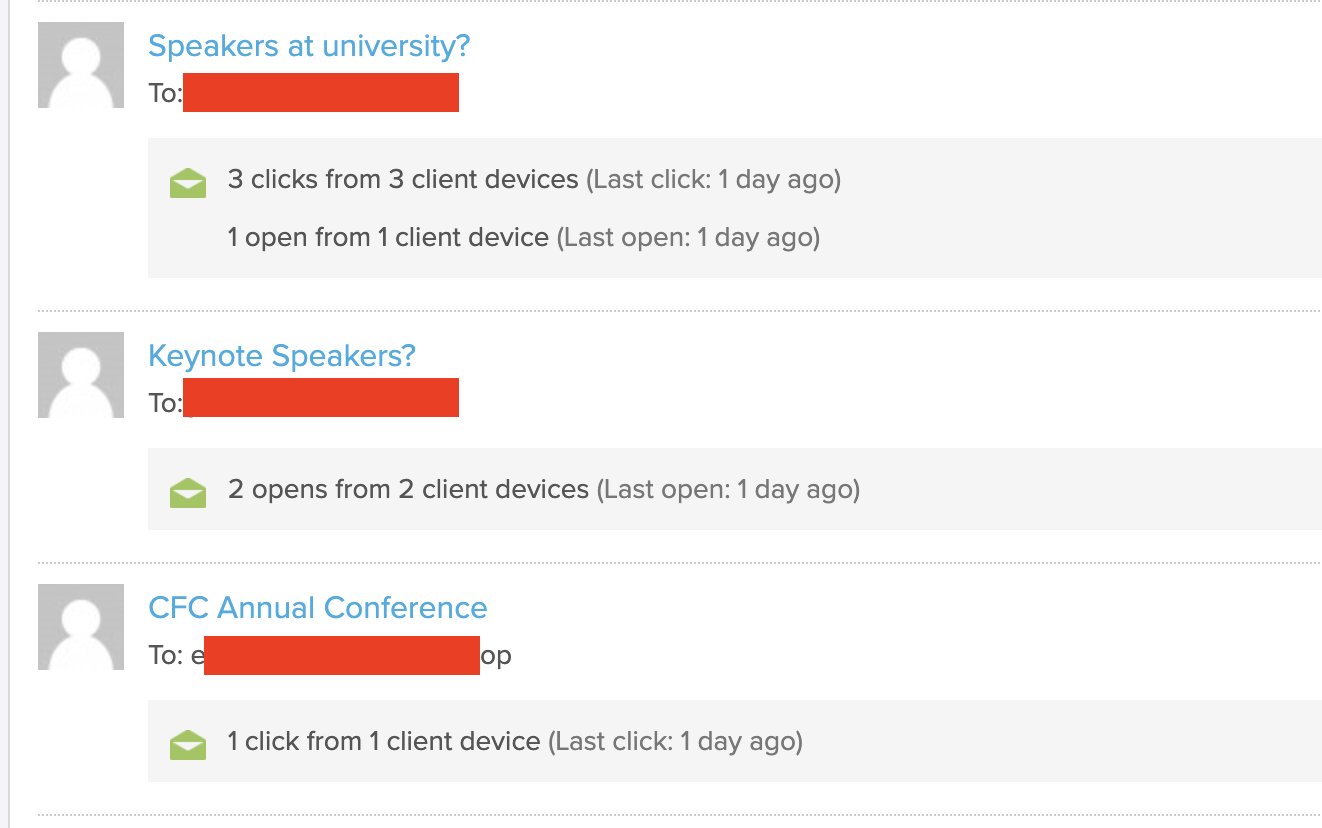Click Last click timestamp under CFC Annual Conference
The height and width of the screenshot is (828, 1322).
675,742
